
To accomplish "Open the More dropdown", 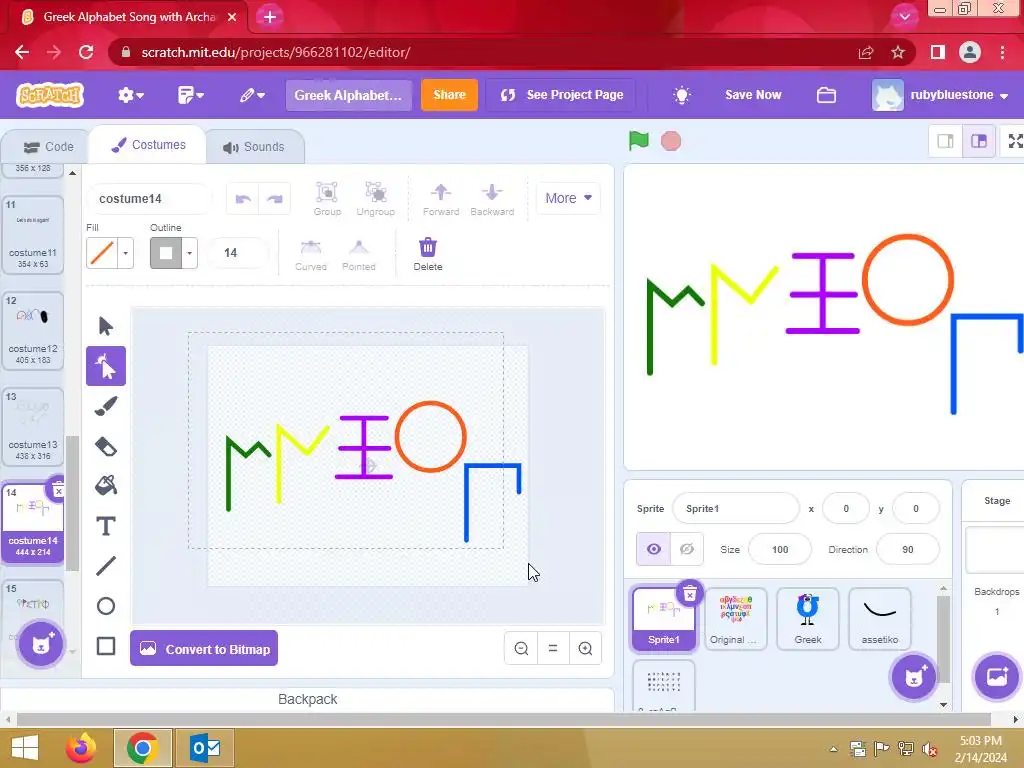I will (x=568, y=198).
